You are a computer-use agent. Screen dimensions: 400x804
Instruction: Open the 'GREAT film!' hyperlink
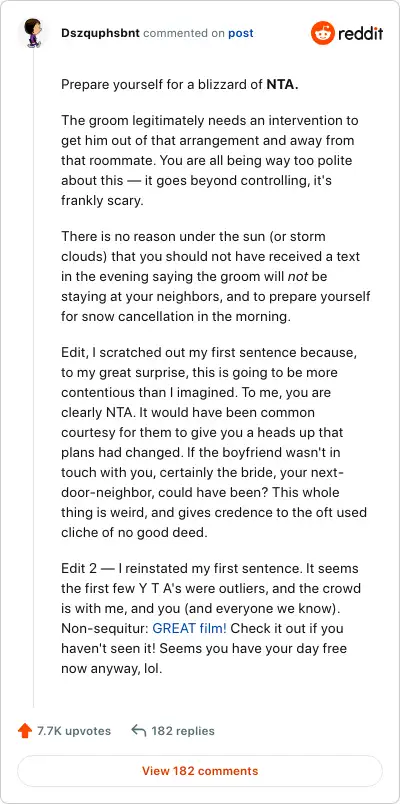(190, 628)
